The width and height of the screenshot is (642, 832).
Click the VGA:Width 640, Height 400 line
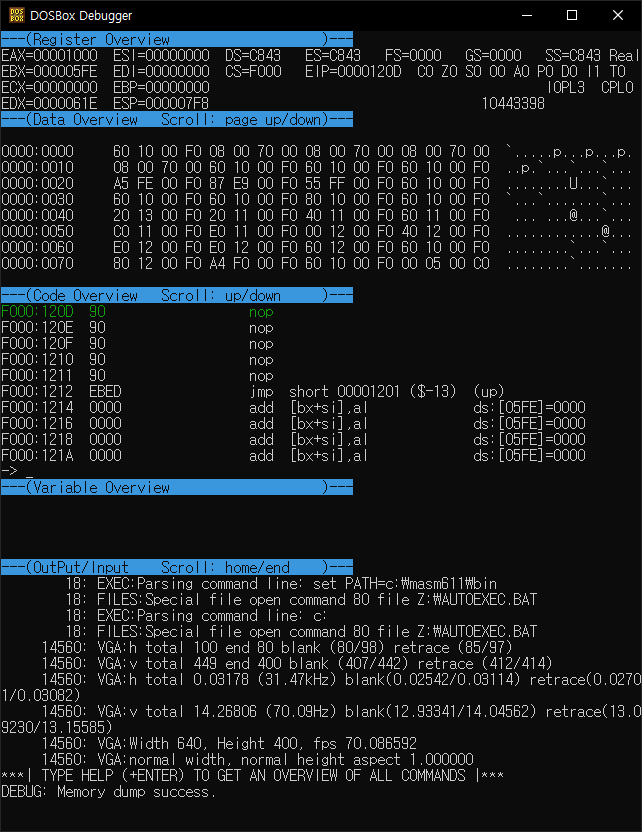pyautogui.click(x=229, y=743)
